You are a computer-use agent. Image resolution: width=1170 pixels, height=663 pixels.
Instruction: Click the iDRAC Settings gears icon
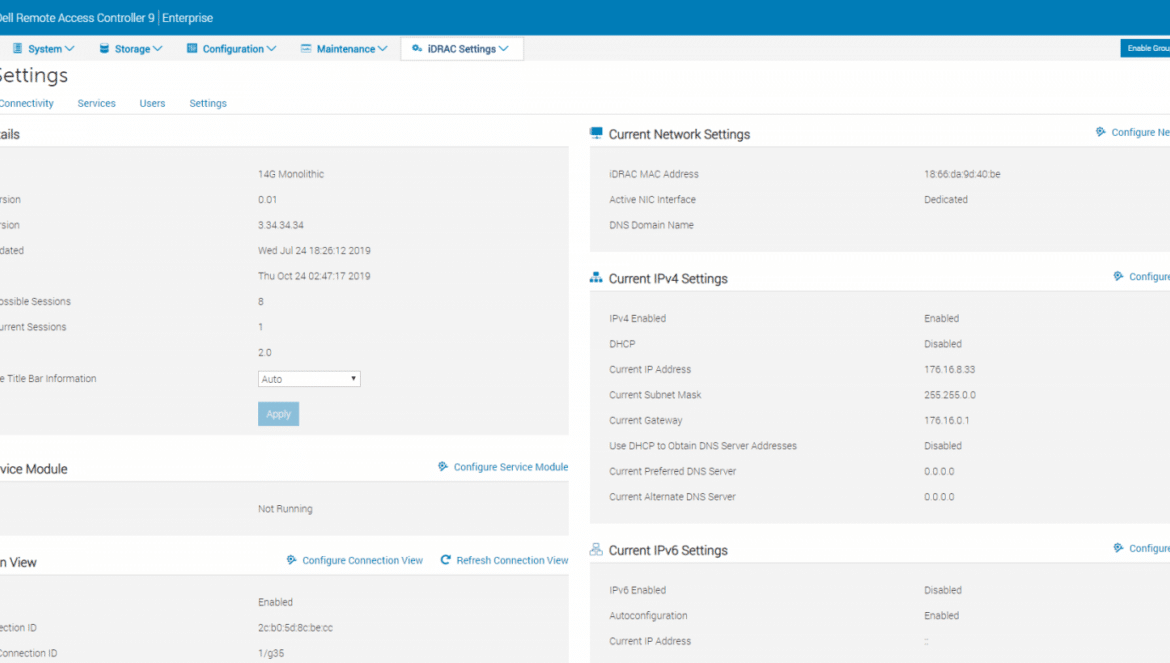coord(417,48)
